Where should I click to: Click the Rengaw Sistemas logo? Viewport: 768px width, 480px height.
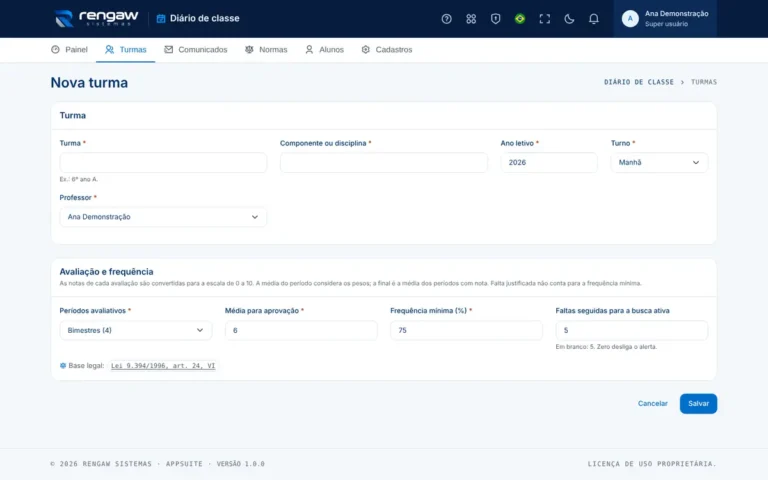(x=96, y=19)
